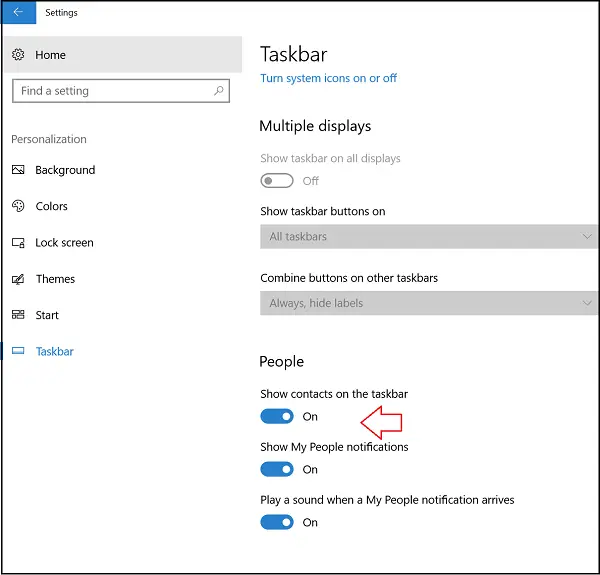Viewport: 600px width, 575px height.
Task: Click the search magnifier in Find a setting
Action: [218, 91]
